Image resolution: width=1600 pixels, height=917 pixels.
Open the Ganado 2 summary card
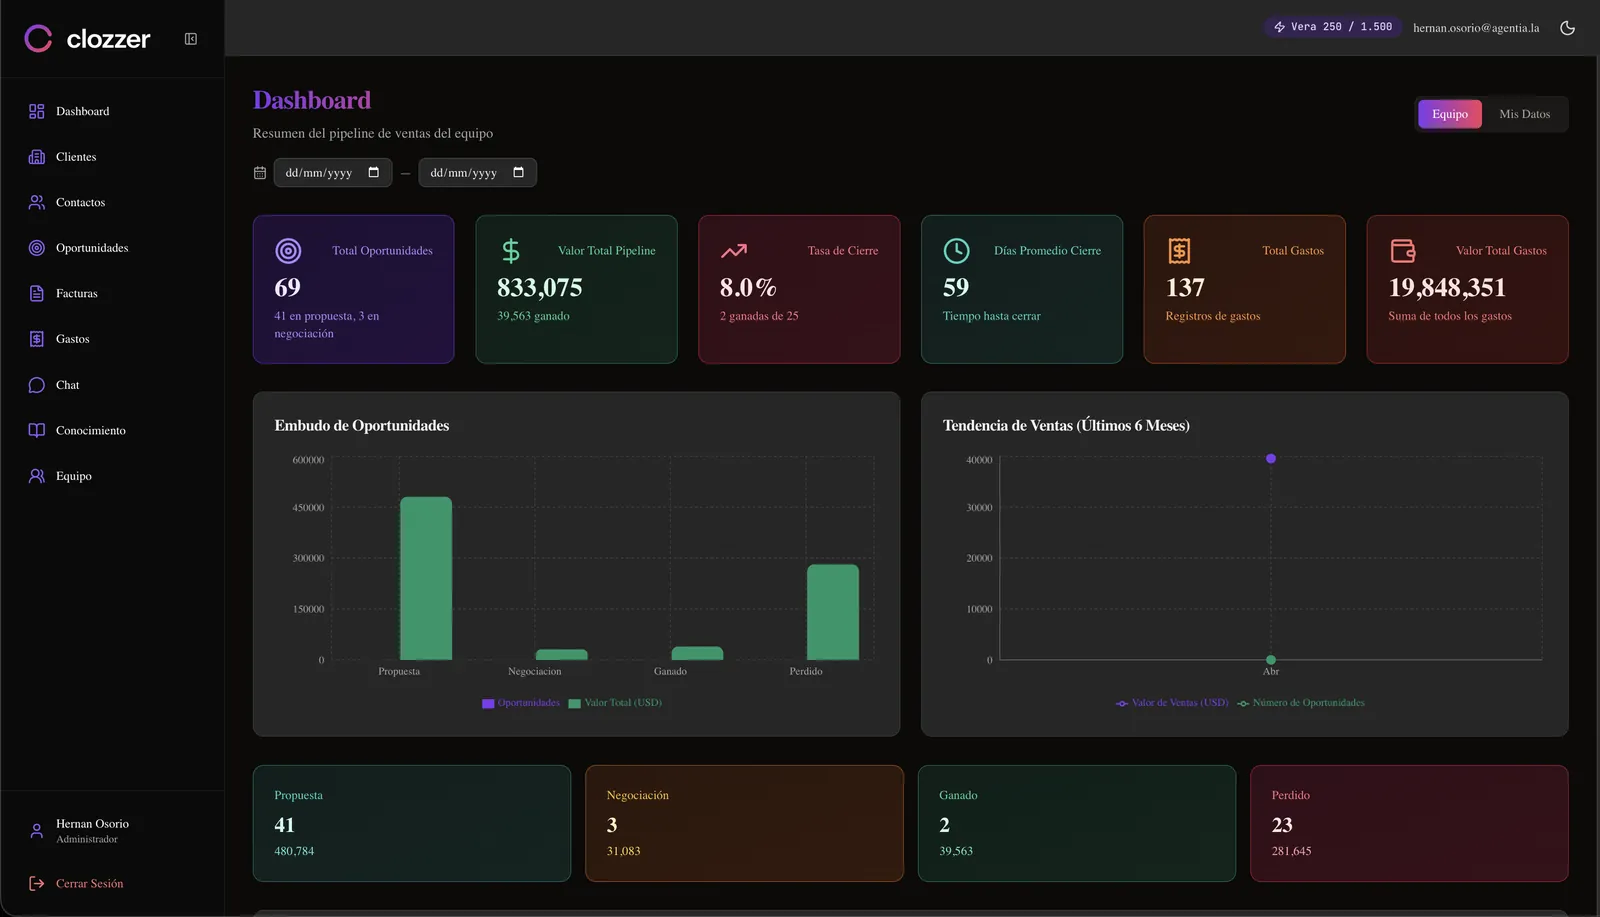[1077, 824]
